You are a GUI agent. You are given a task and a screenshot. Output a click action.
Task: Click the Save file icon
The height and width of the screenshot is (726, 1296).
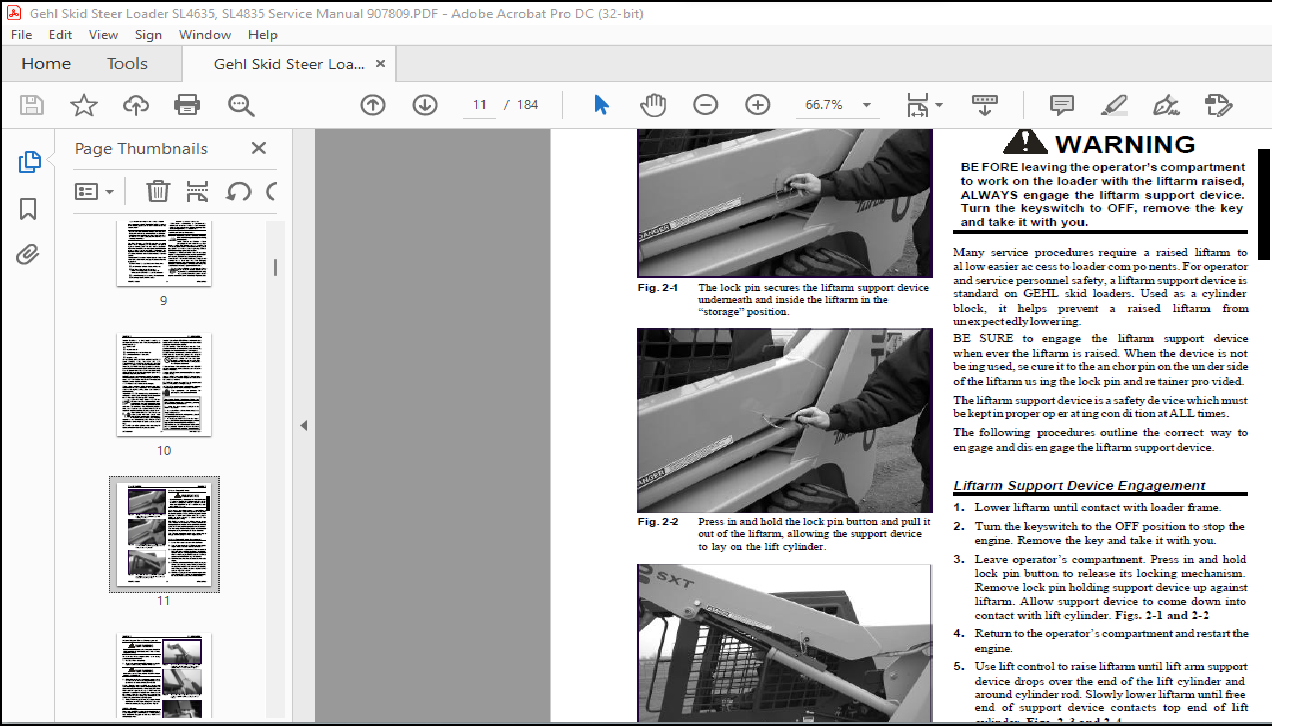click(x=32, y=105)
